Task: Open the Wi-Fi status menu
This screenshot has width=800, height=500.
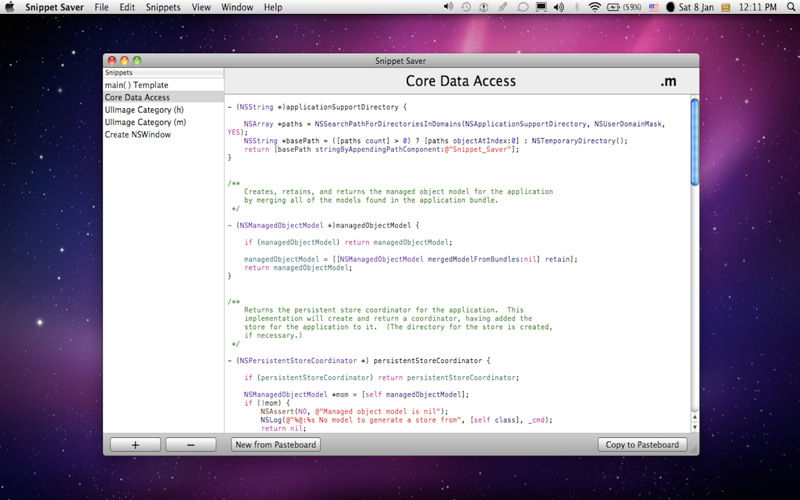Action: point(594,7)
